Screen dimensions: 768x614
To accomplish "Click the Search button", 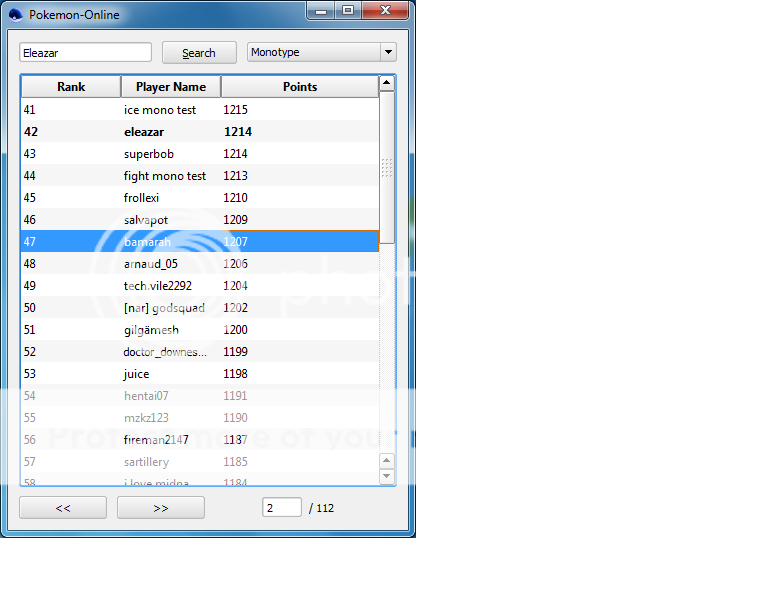I will (199, 53).
